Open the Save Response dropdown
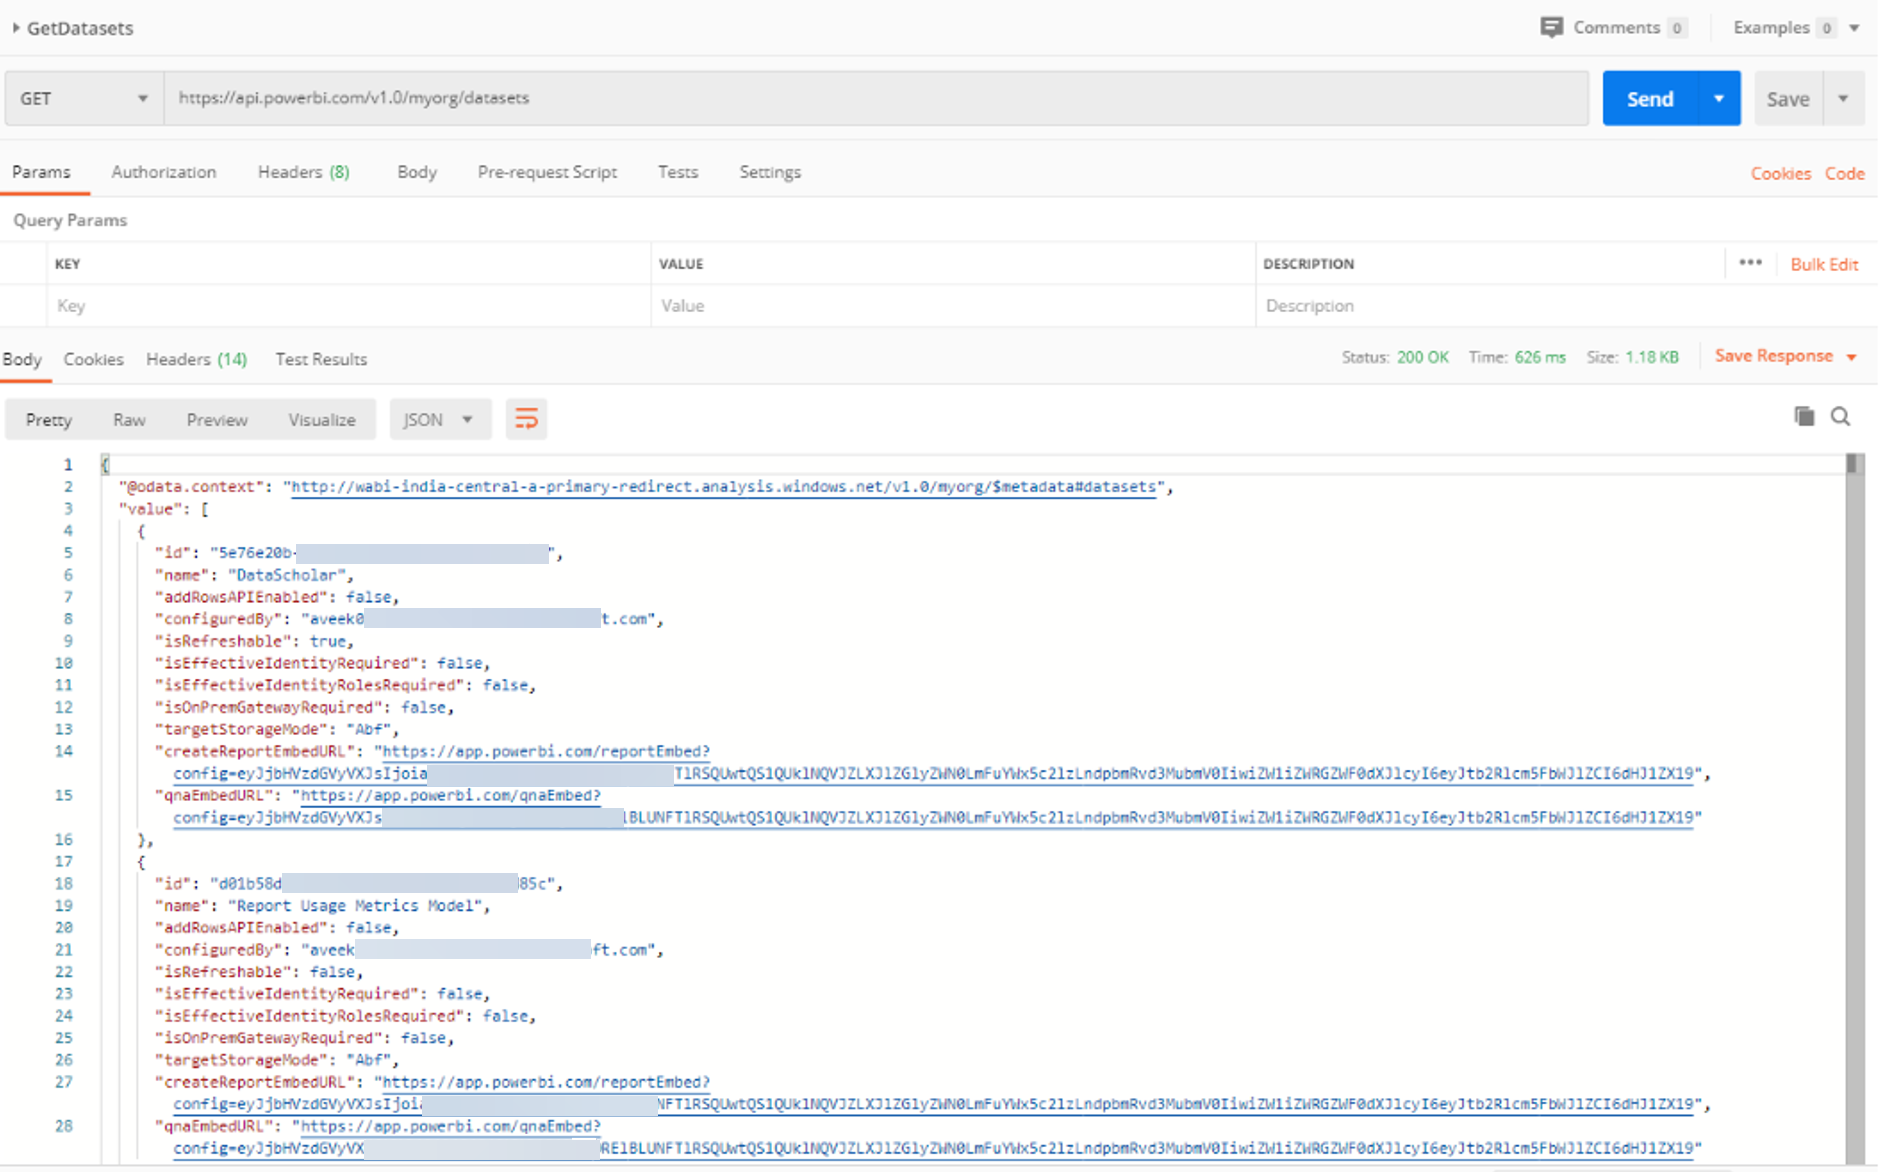 tap(1785, 356)
